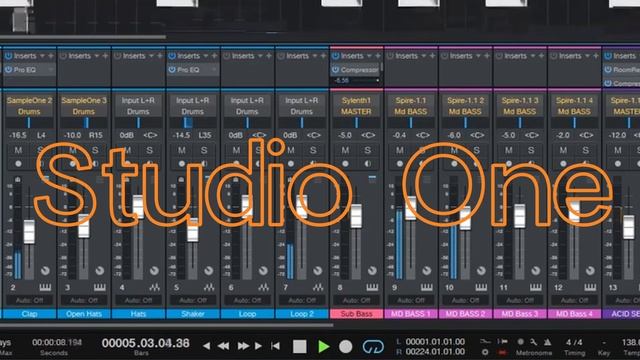The width and height of the screenshot is (640, 360).
Task: Click the 4/4 time signature field
Action: (x=574, y=342)
